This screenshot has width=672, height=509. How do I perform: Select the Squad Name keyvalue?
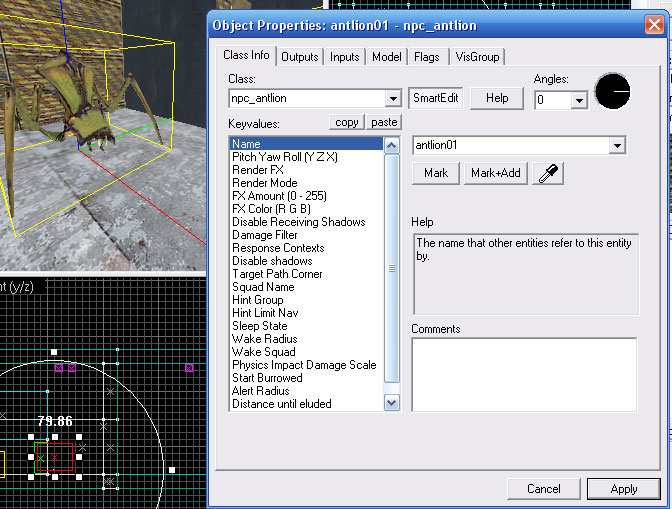pyautogui.click(x=306, y=287)
